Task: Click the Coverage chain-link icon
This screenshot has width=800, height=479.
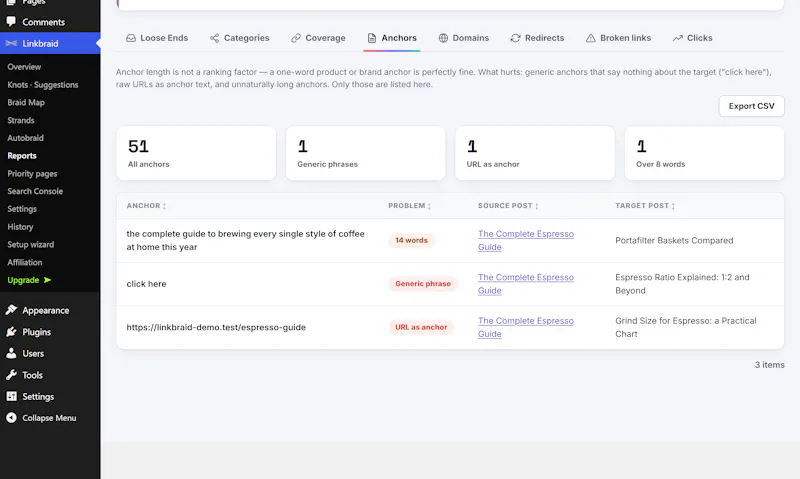Action: [x=296, y=38]
